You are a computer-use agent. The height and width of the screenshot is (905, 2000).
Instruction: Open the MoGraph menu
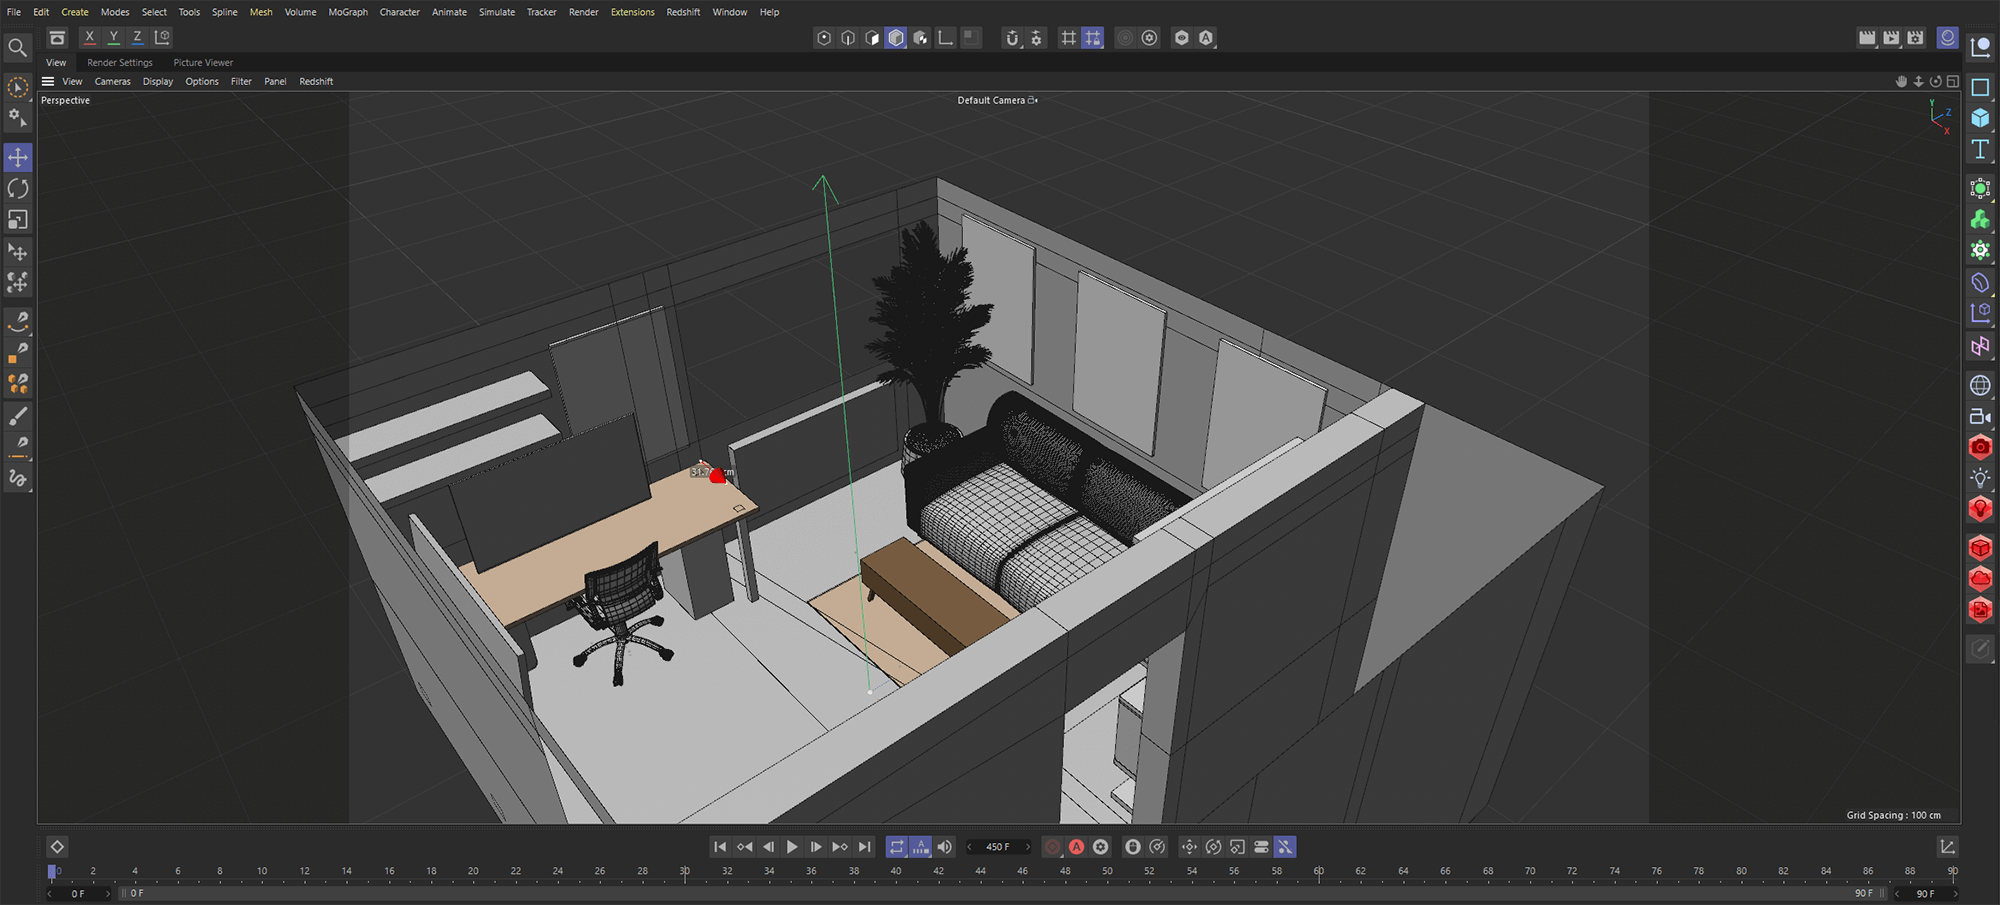pos(347,12)
